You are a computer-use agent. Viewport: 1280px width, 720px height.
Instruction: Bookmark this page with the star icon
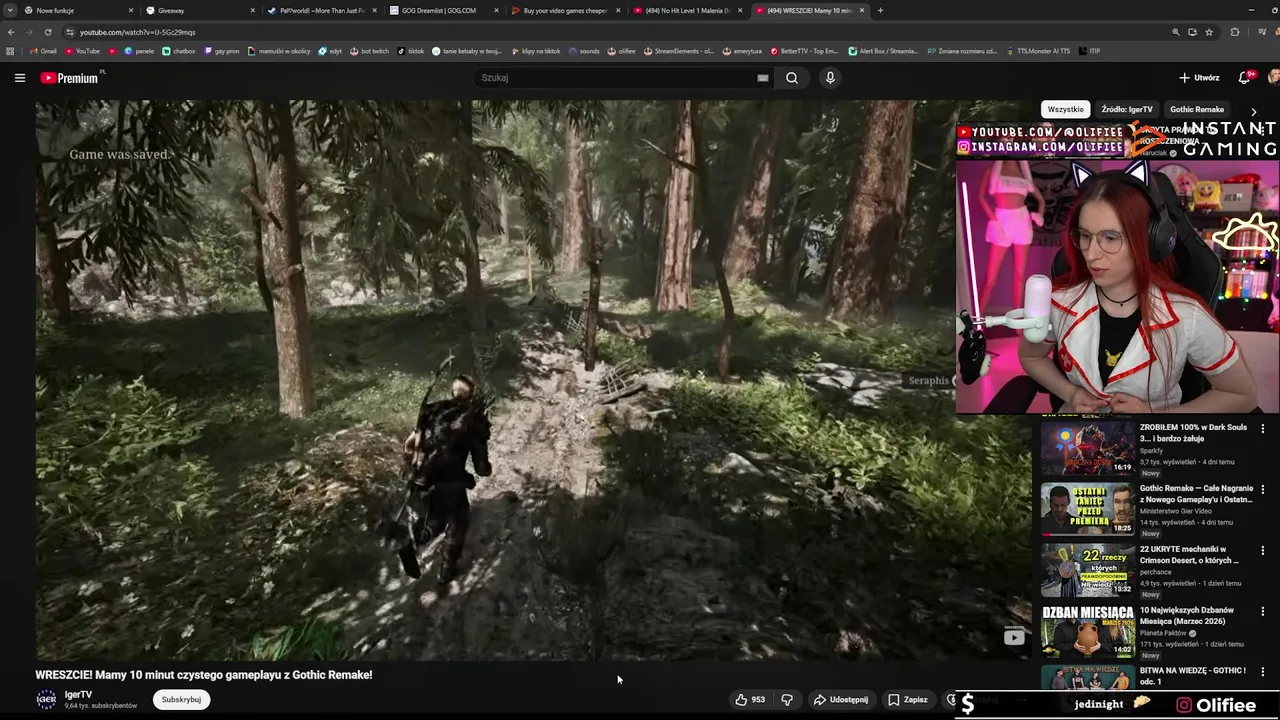click(1209, 32)
